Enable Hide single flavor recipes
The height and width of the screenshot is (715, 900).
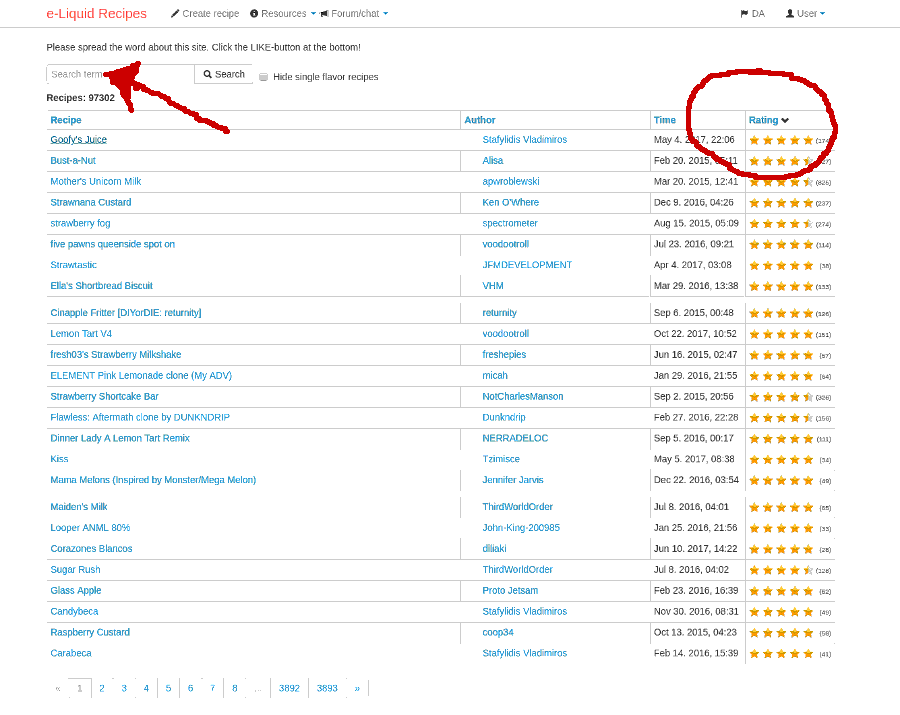(262, 77)
